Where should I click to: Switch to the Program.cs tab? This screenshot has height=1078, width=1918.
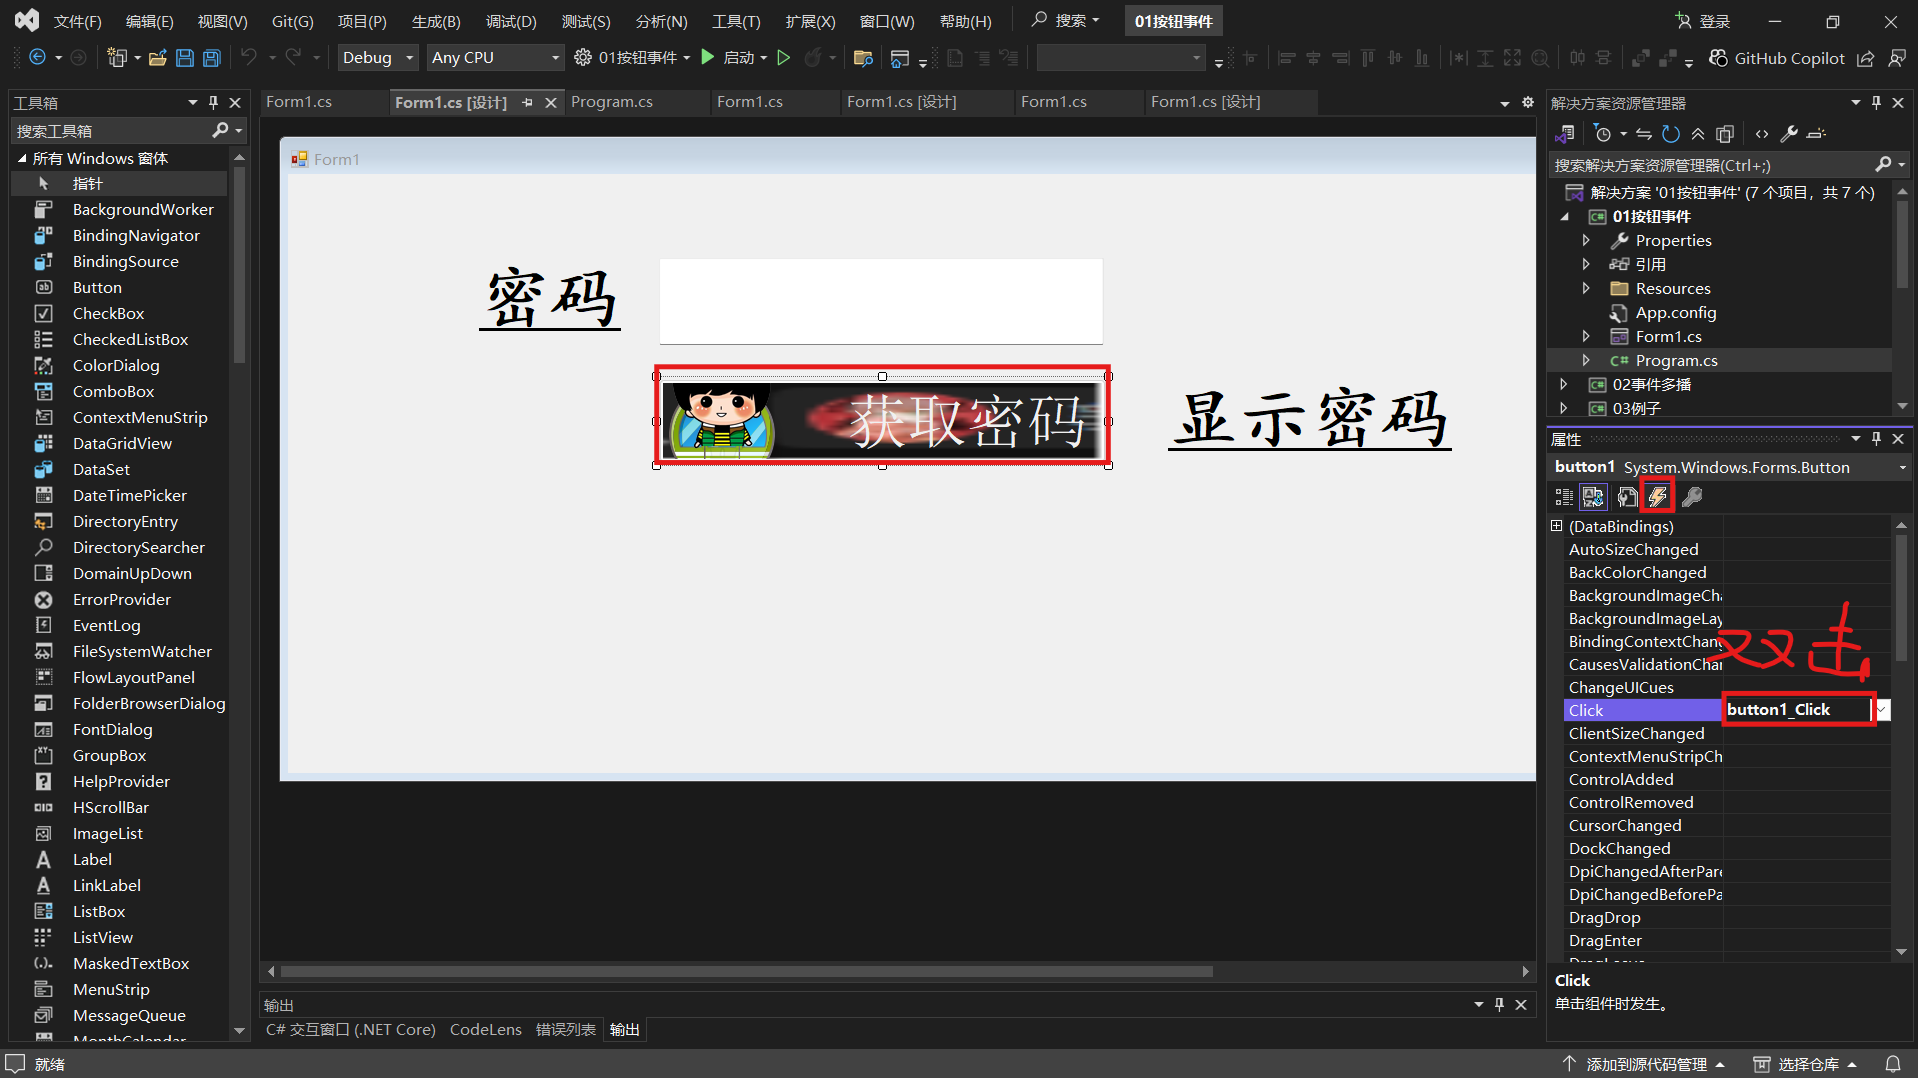pos(611,102)
